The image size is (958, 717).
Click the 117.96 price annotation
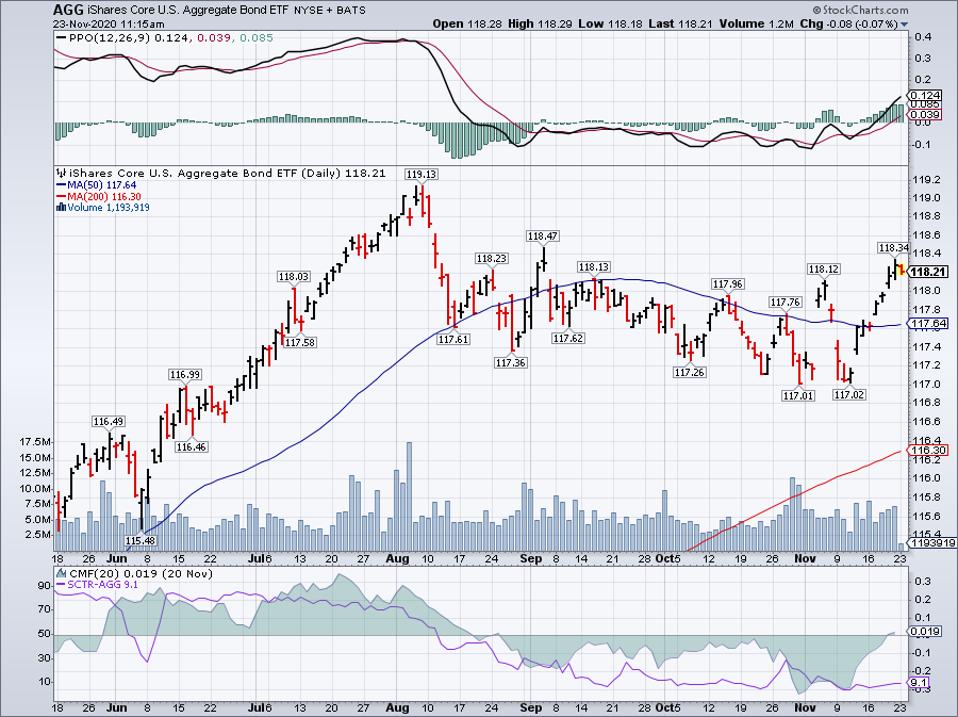point(728,285)
